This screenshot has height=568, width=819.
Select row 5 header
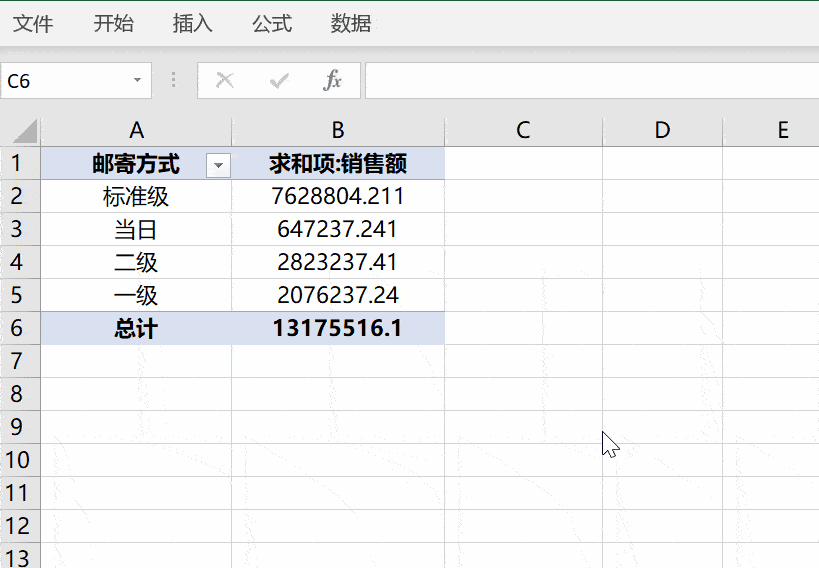(20, 295)
